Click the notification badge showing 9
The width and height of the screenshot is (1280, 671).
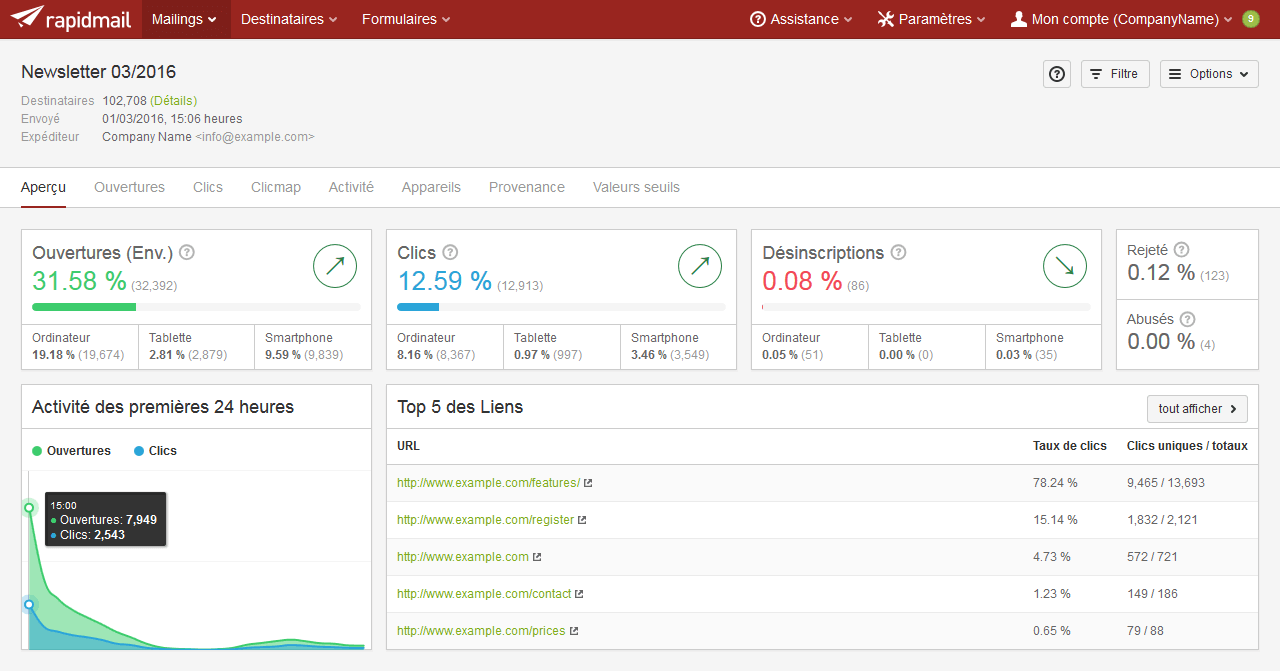point(1250,19)
